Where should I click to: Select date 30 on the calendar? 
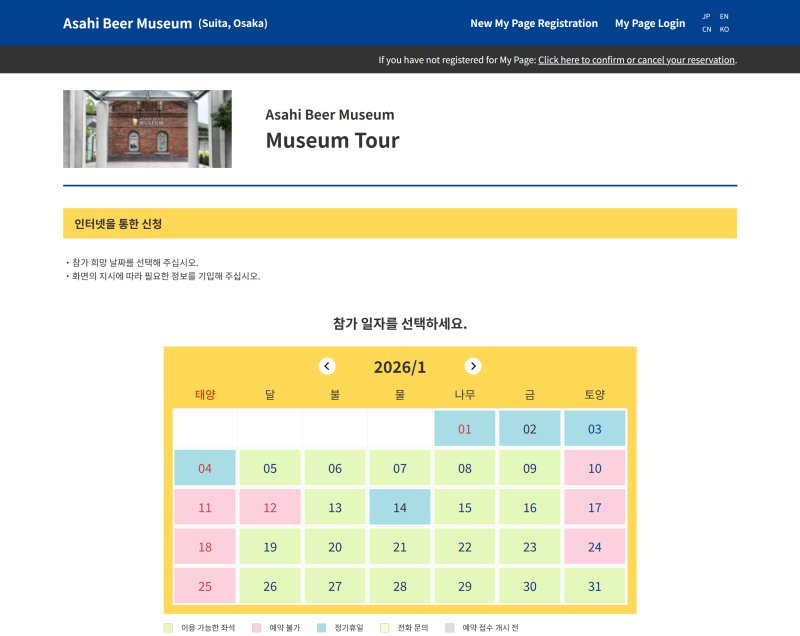530,586
